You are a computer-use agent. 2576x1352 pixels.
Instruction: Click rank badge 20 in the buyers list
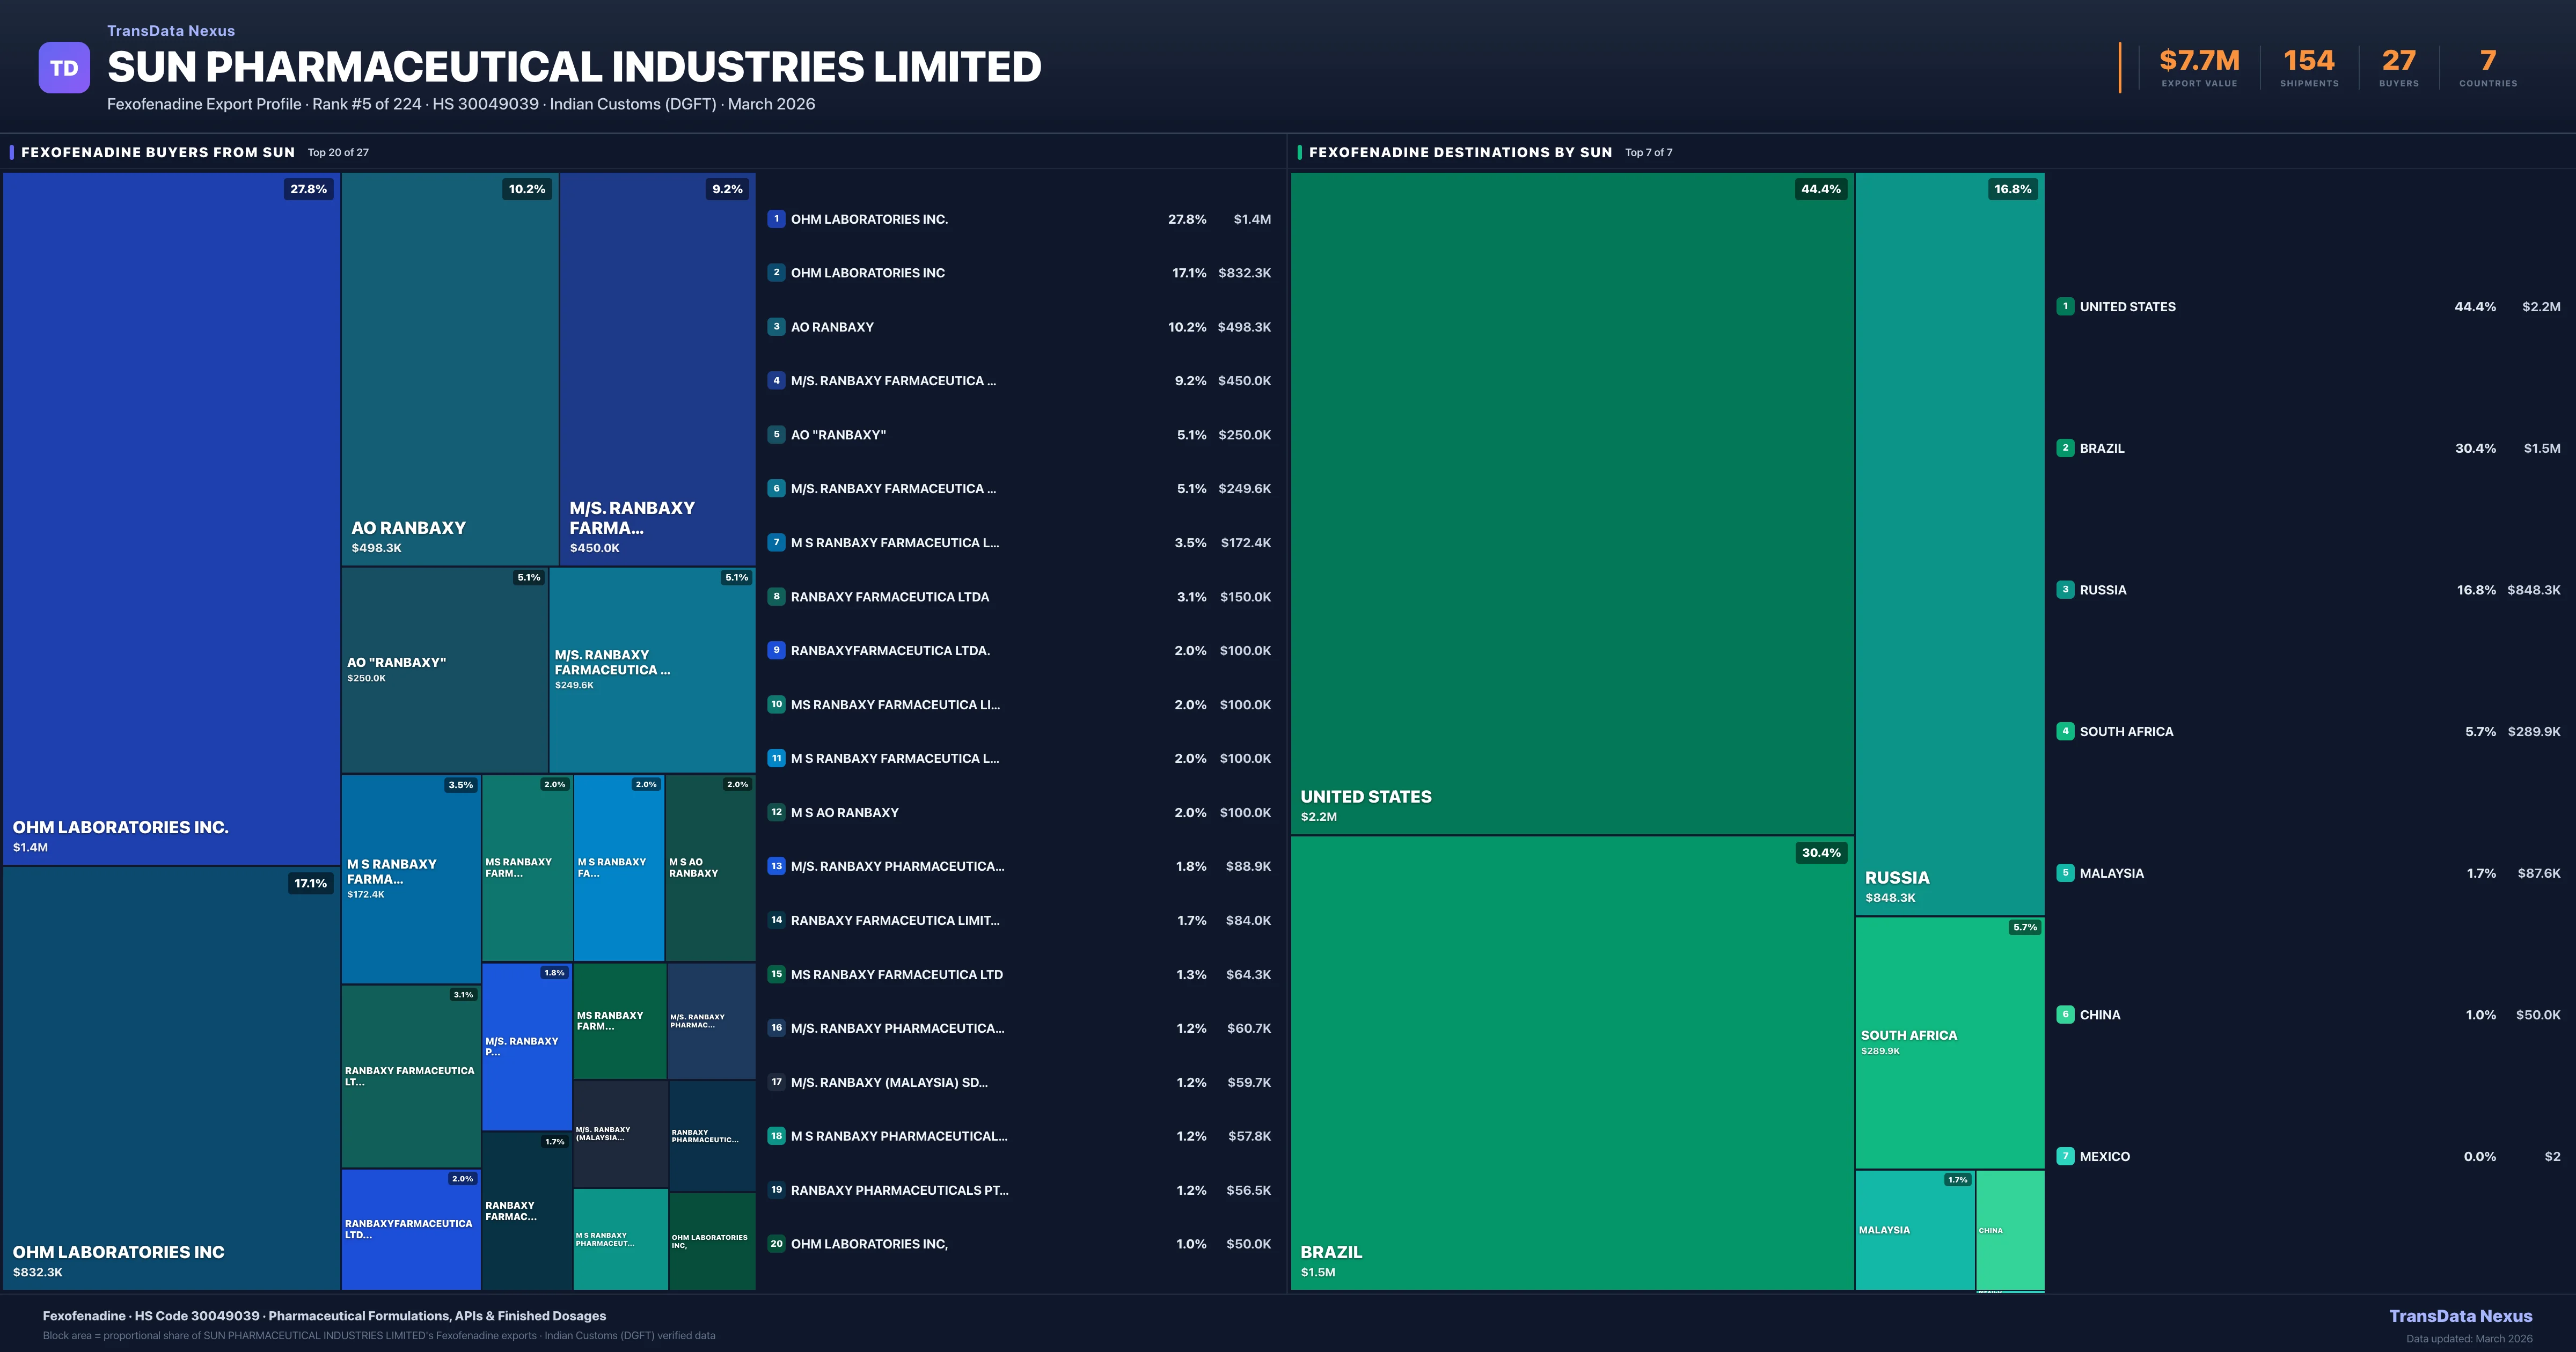coord(776,1244)
